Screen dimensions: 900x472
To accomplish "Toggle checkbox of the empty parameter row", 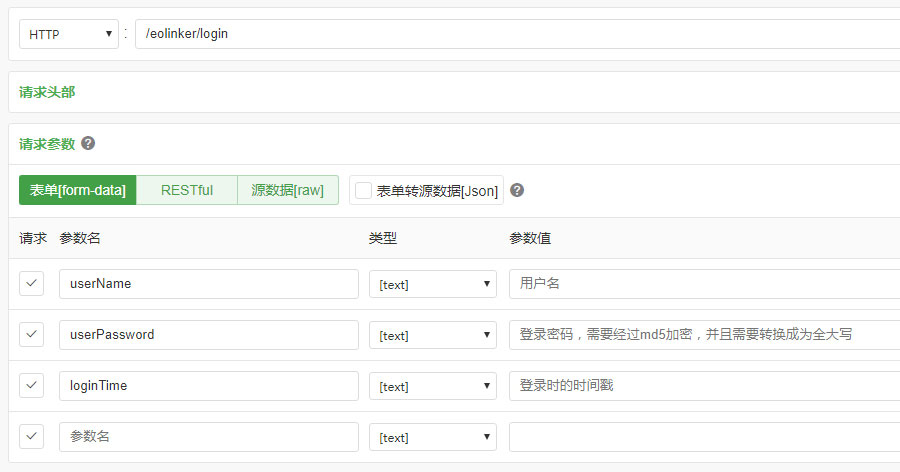I will point(32,437).
